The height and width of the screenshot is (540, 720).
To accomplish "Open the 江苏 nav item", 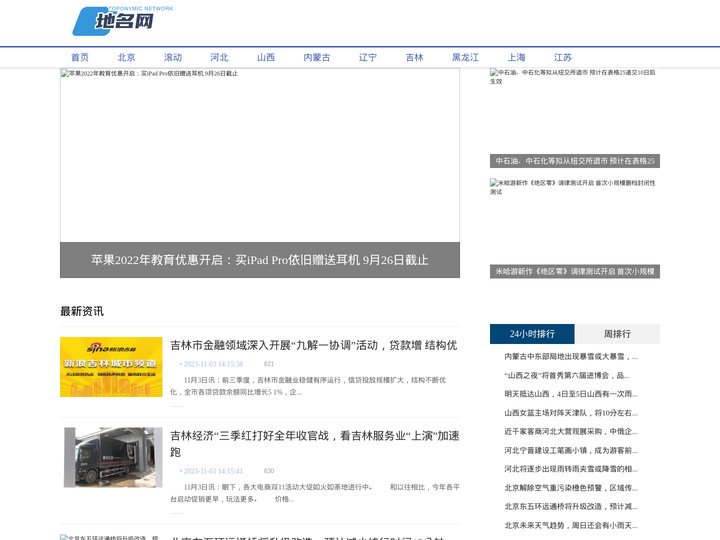I will [563, 57].
